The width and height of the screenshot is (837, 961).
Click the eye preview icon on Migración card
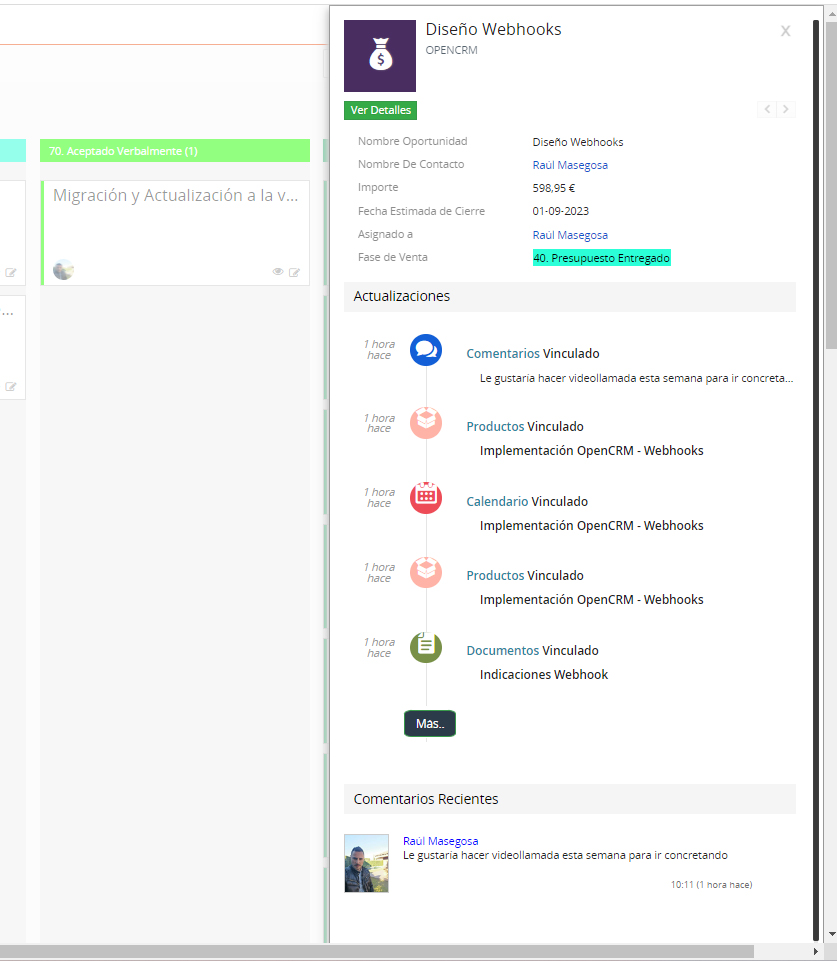pos(278,272)
